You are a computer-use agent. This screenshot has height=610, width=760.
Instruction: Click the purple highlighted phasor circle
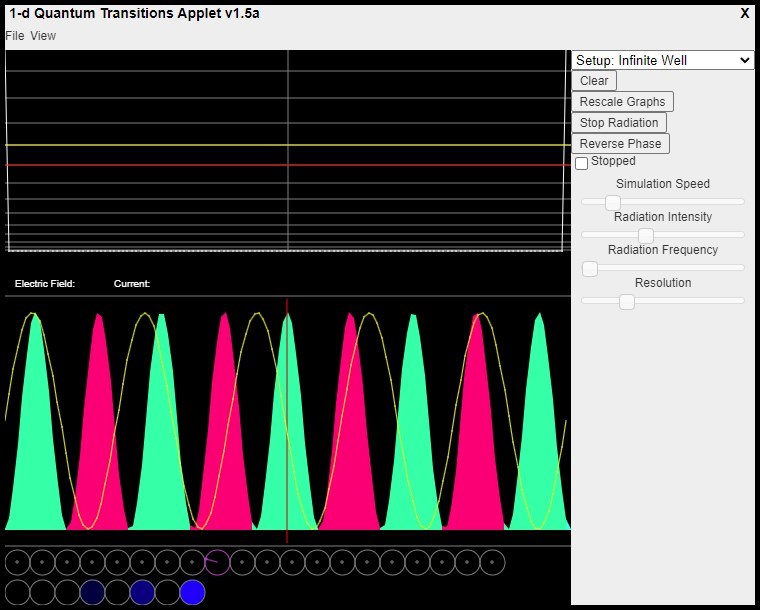pos(217,563)
